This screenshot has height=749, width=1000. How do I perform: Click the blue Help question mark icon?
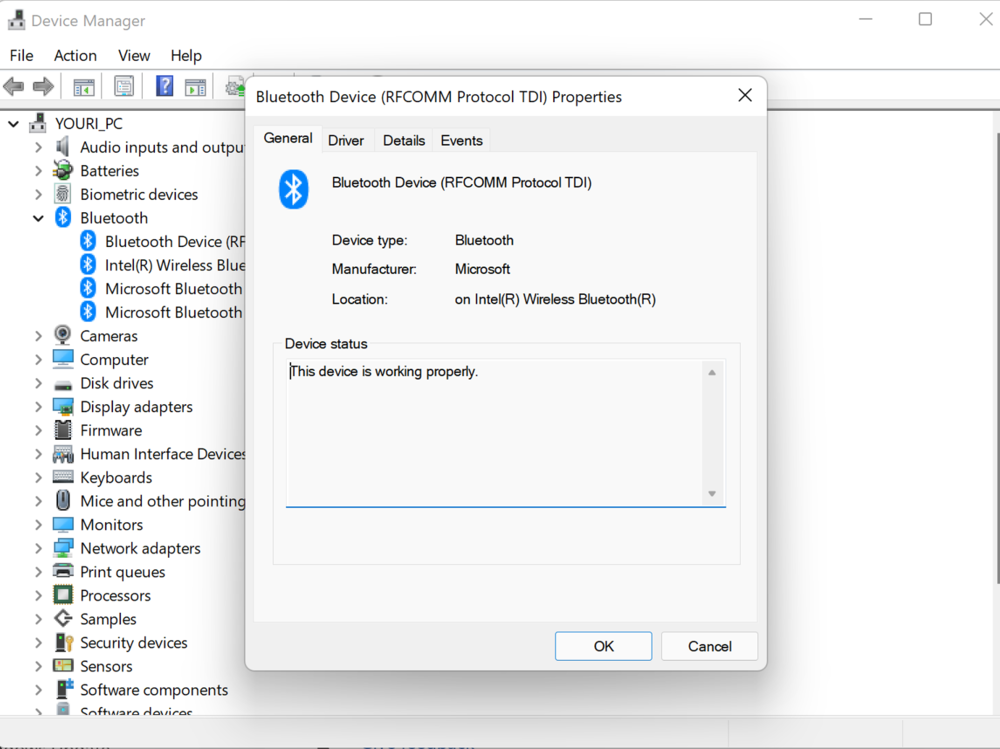coord(165,87)
